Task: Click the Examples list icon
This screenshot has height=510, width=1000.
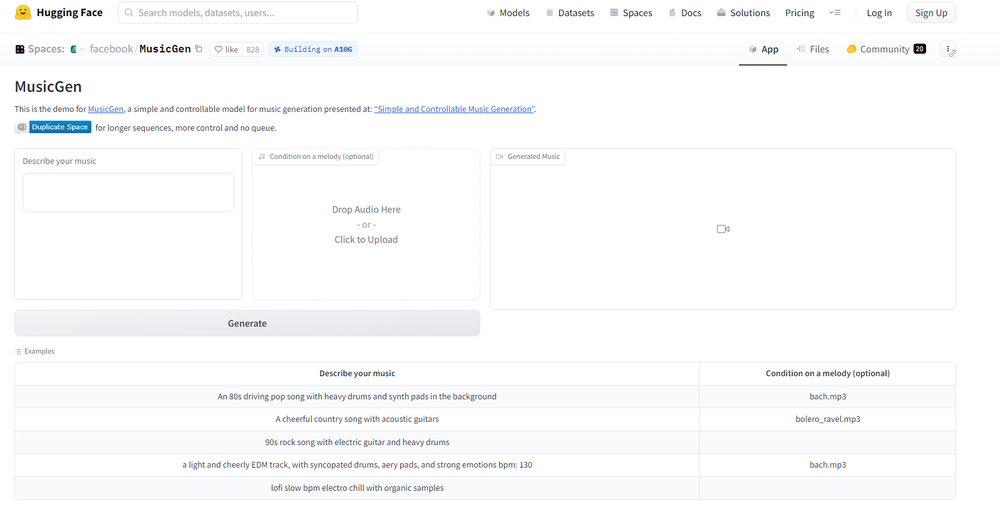Action: tap(18, 351)
